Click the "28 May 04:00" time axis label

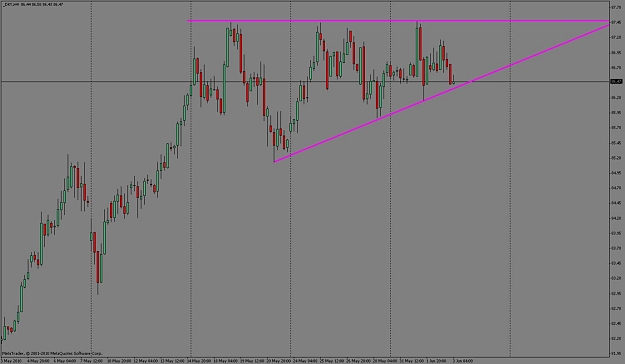click(x=385, y=361)
